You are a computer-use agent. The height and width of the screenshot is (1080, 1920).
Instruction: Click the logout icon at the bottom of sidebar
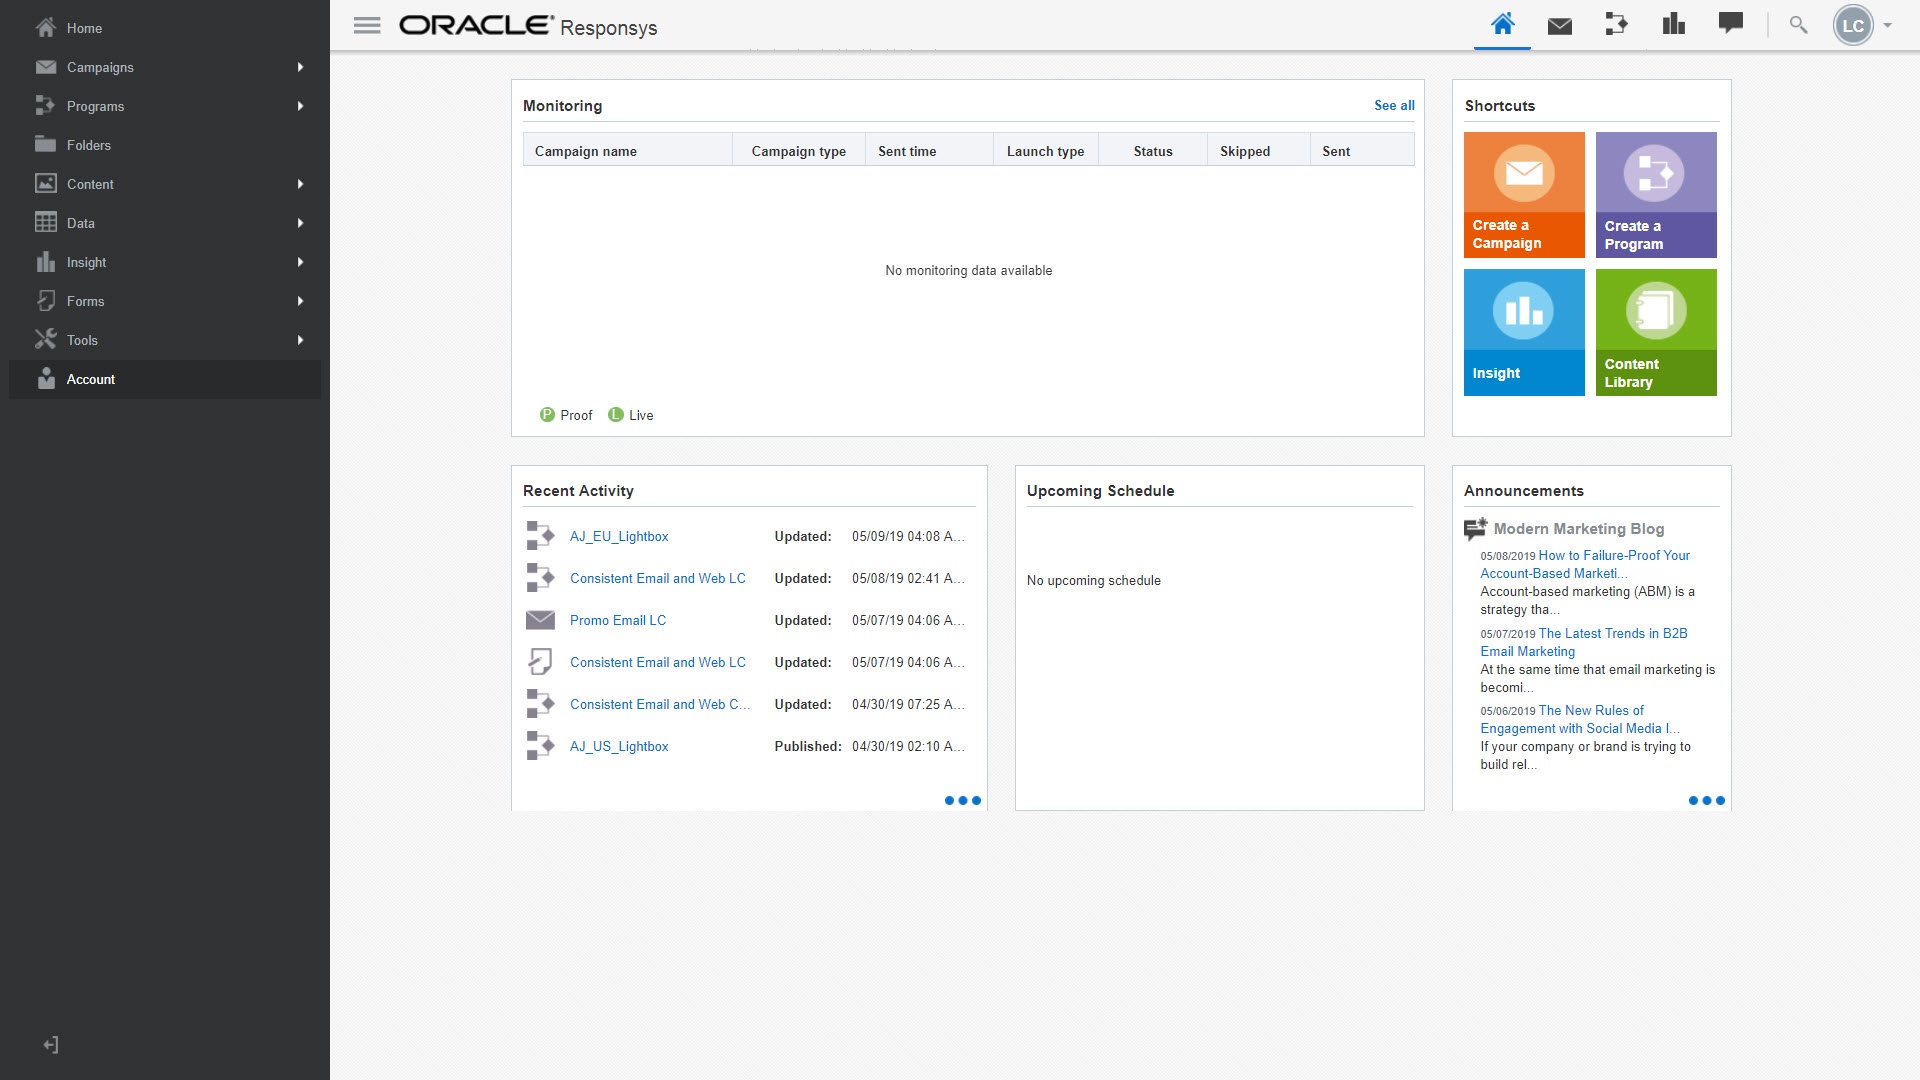coord(51,1043)
